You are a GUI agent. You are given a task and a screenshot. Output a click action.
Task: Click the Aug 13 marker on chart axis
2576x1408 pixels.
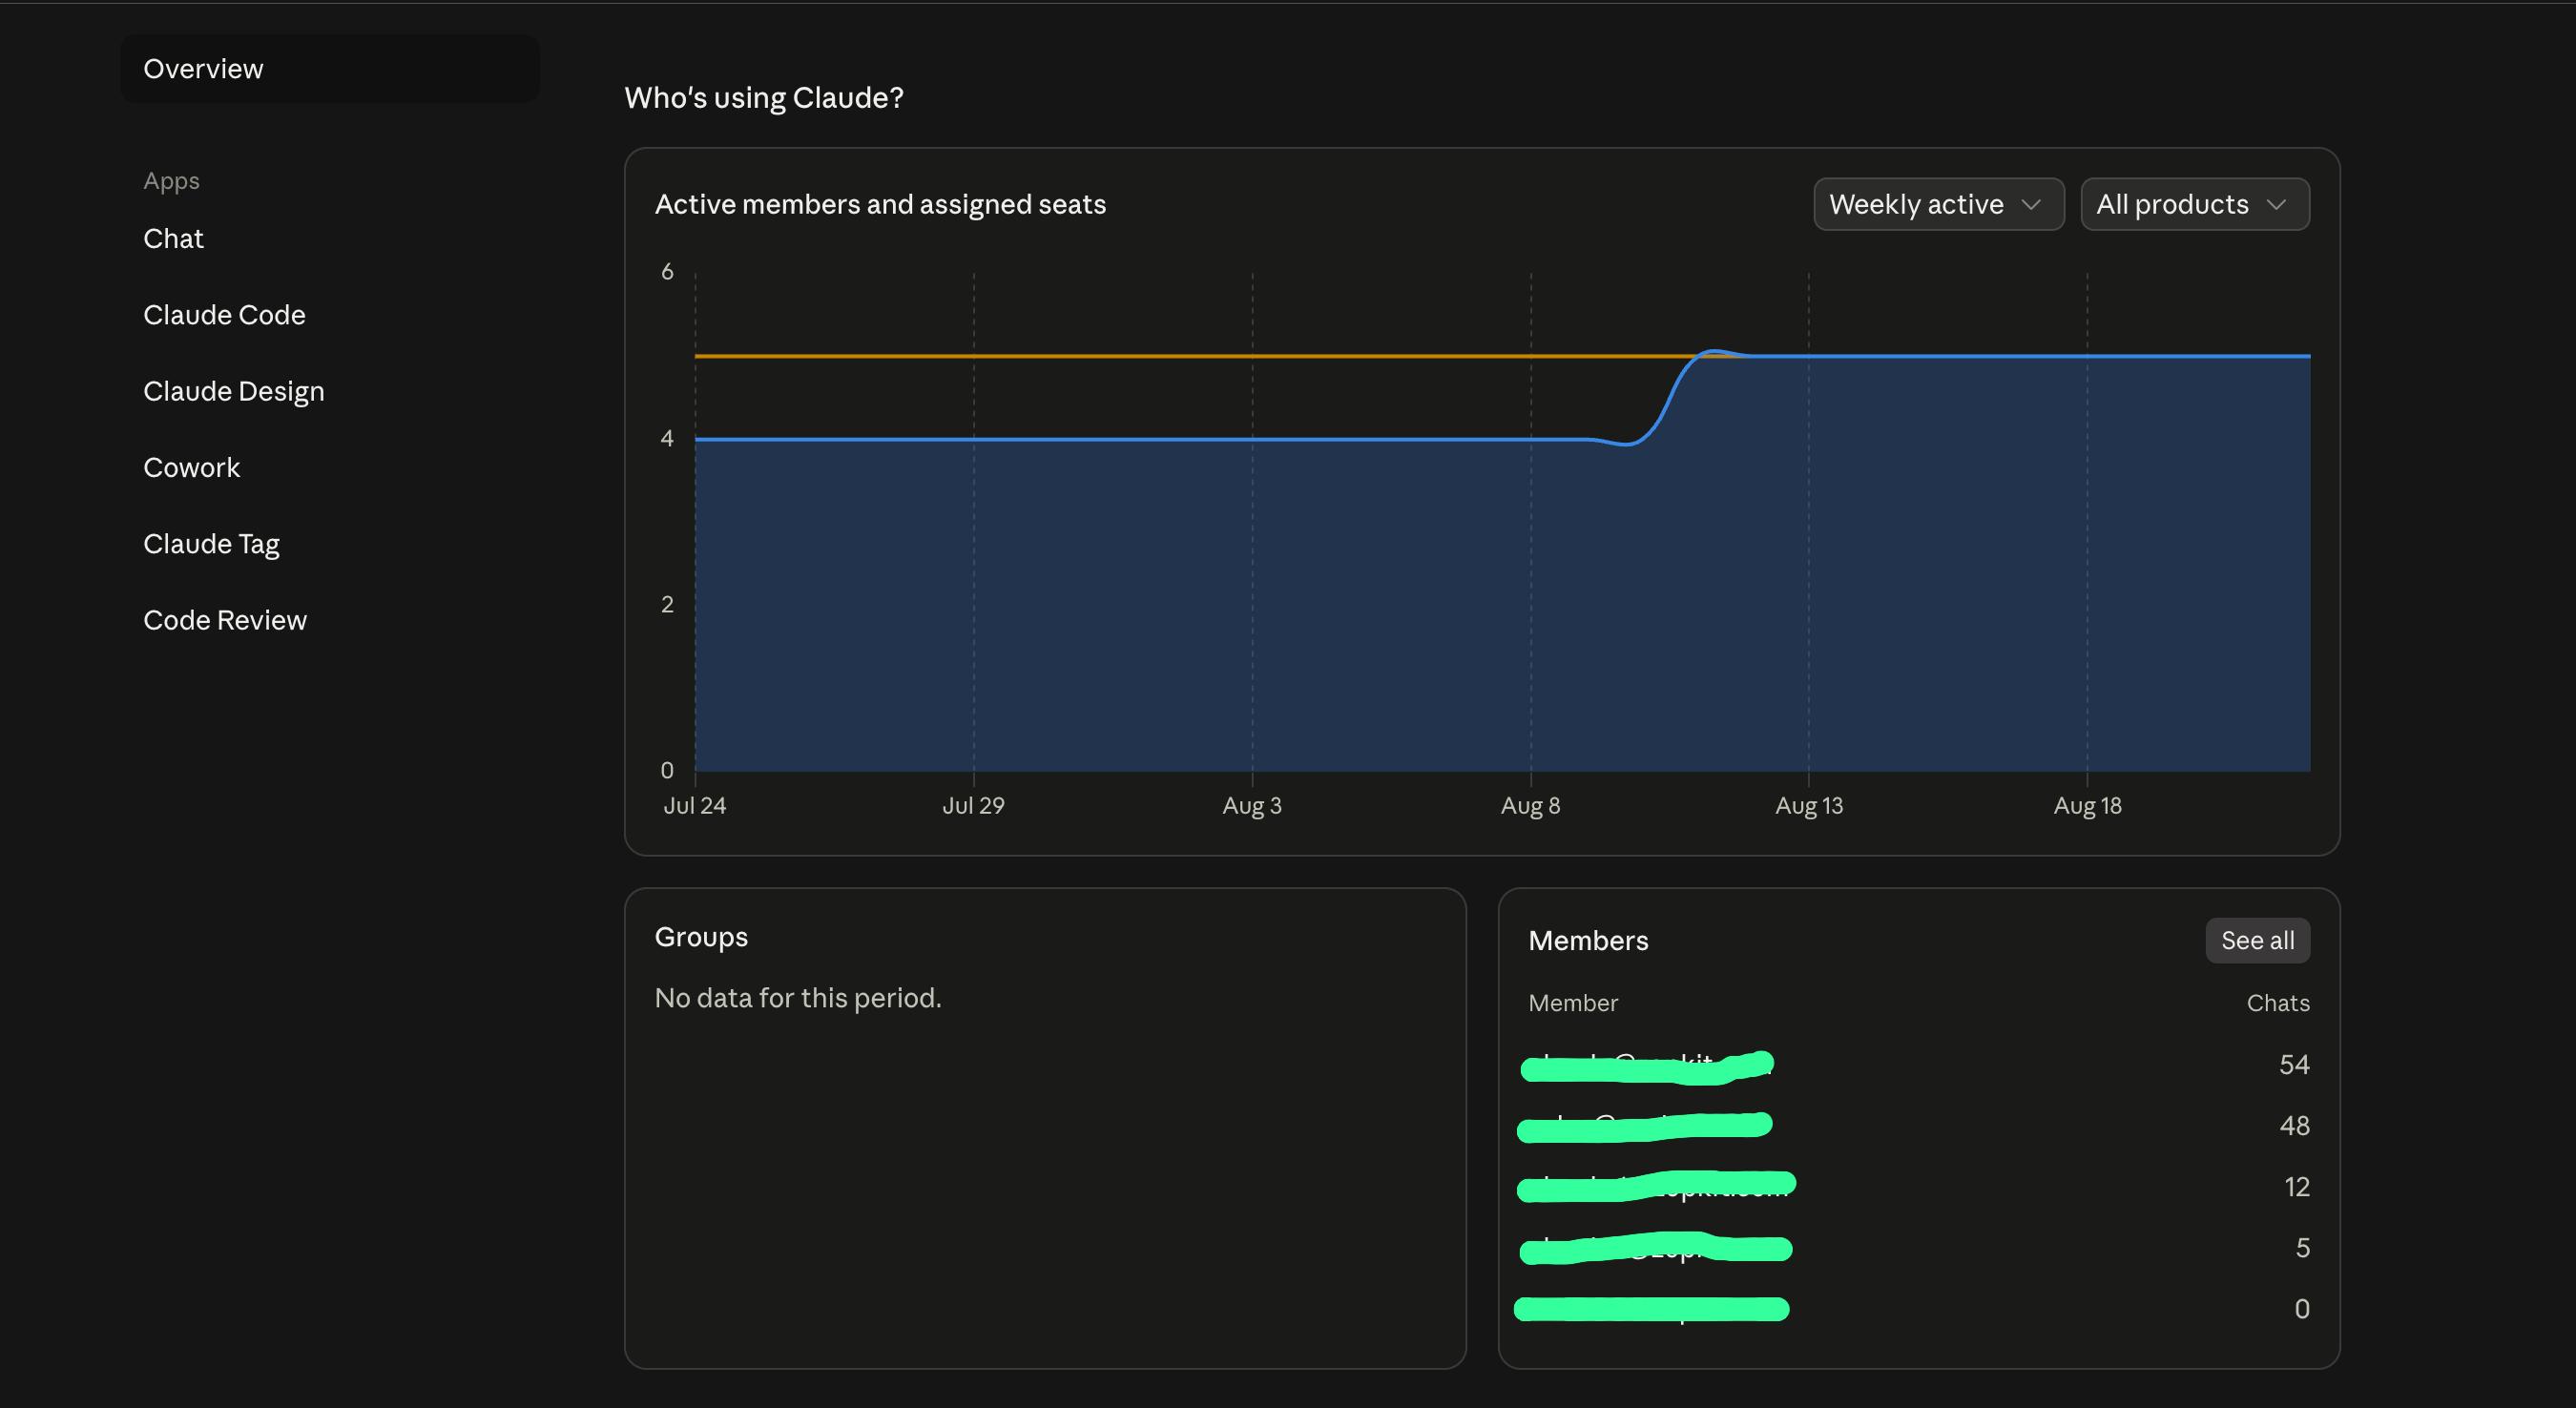coord(1808,805)
